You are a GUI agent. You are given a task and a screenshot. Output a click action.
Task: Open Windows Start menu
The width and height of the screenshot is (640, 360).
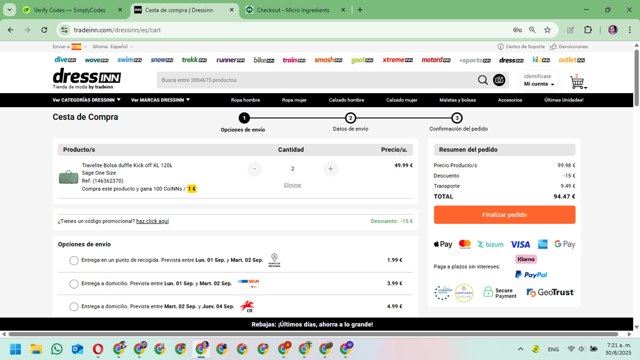16,349
